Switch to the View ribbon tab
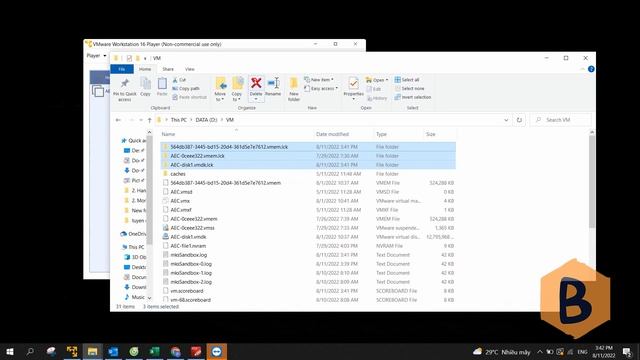 (x=190, y=69)
